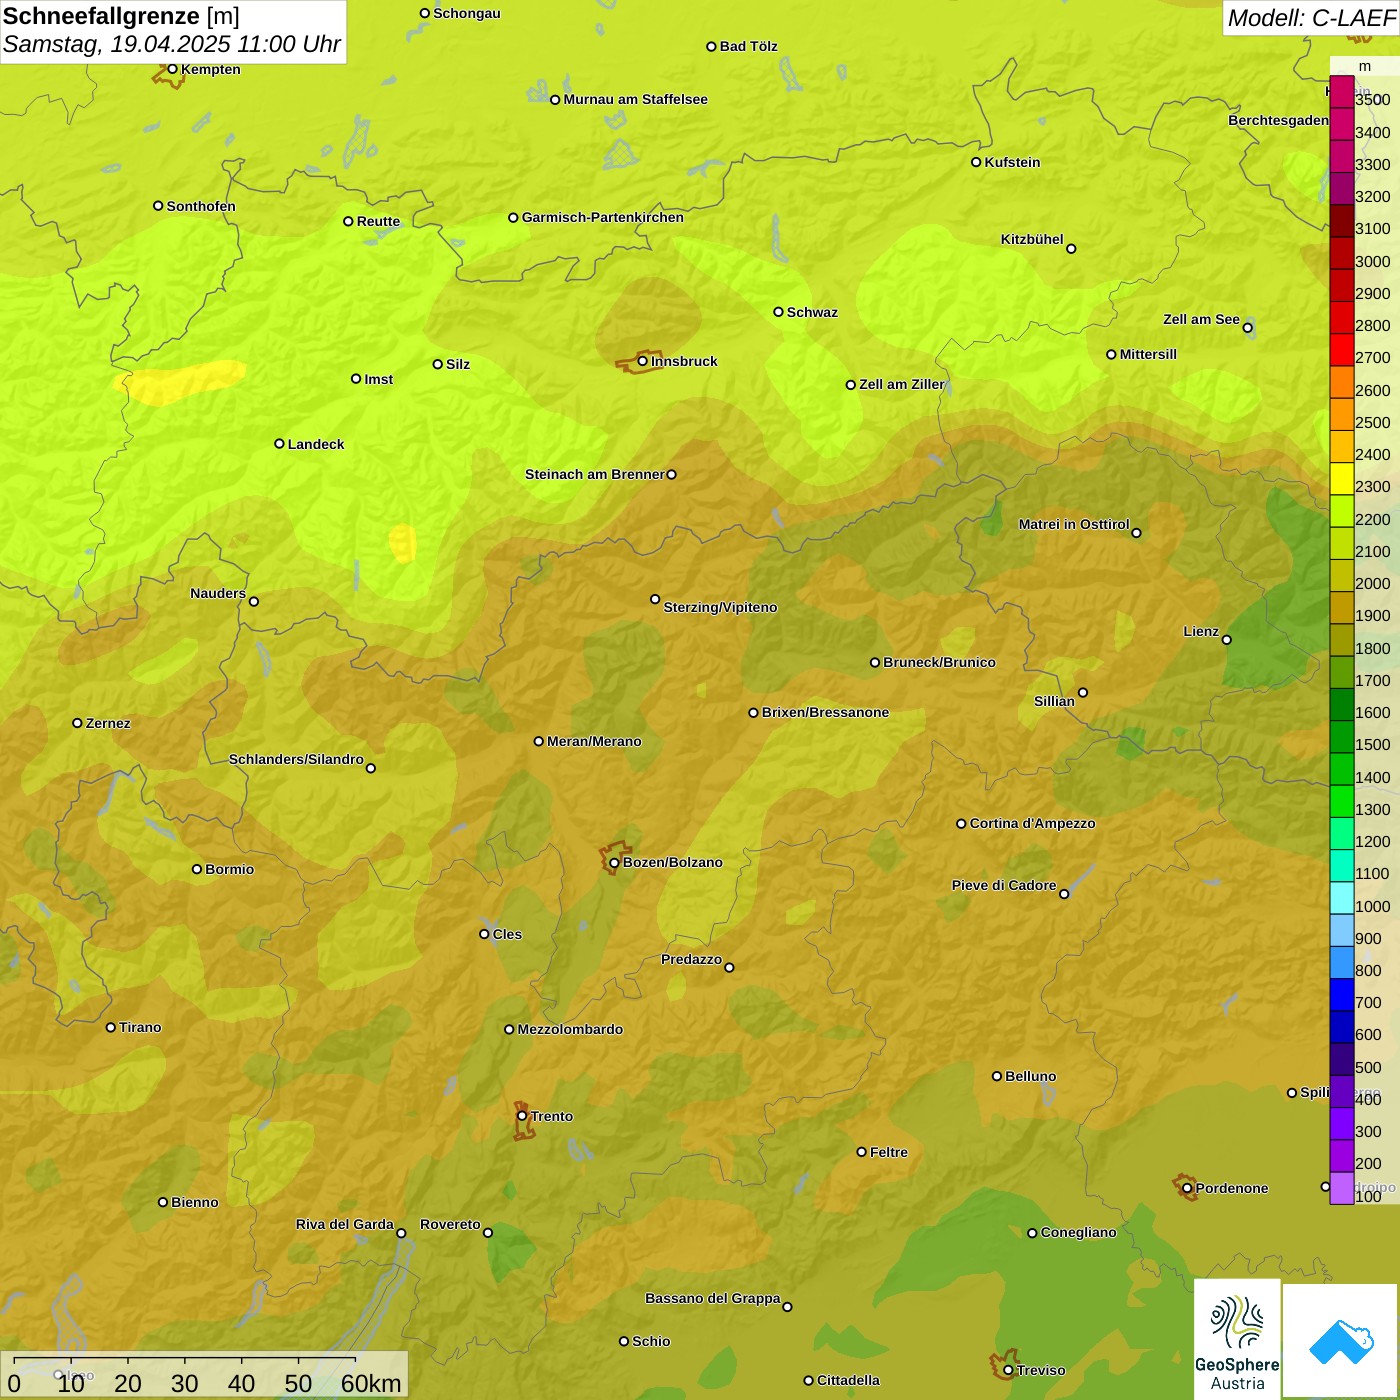Click the 60km scale bar label

tap(371, 1383)
